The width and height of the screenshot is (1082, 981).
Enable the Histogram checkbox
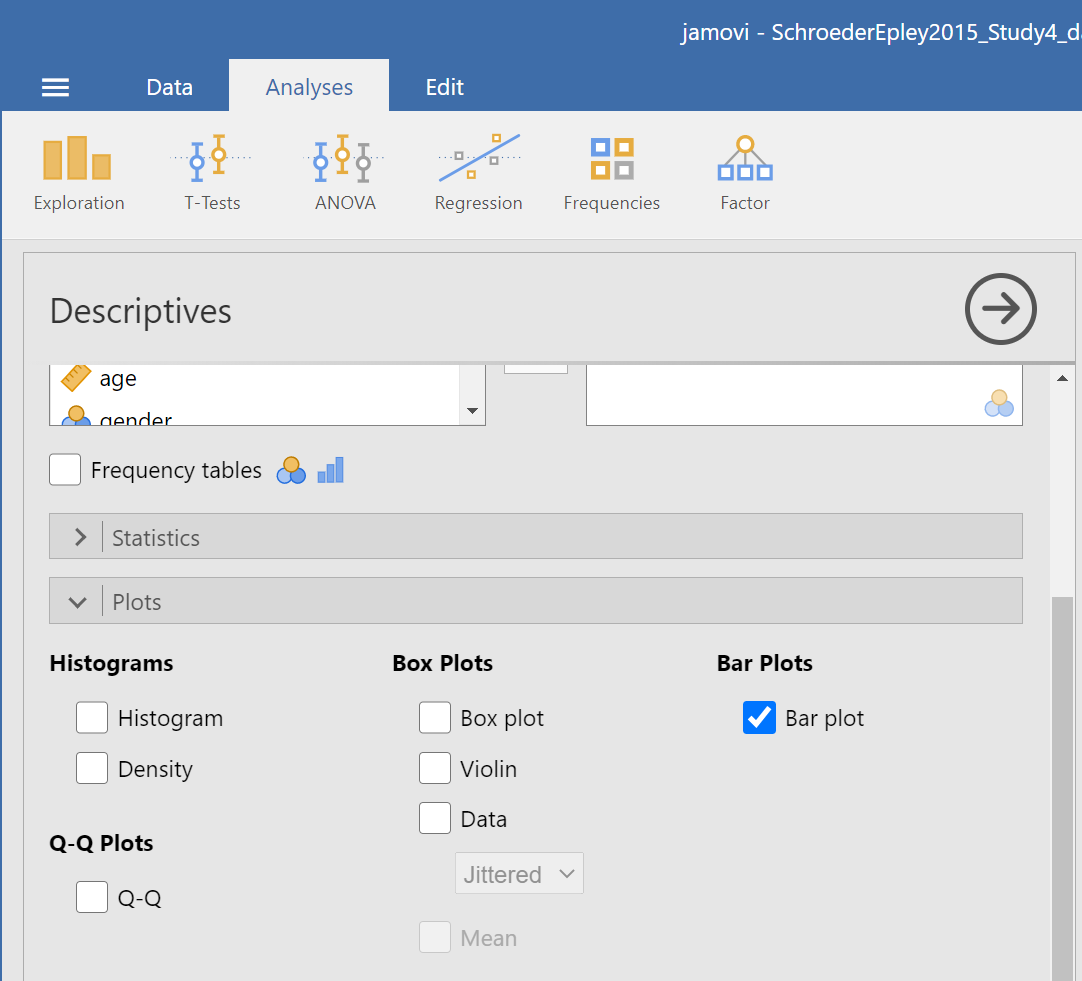coord(92,718)
